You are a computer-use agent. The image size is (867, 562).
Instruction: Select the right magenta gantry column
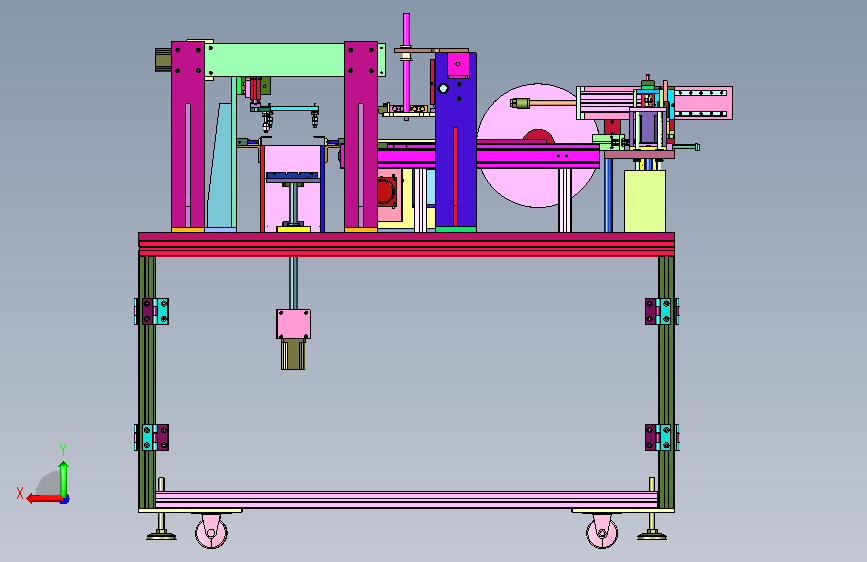pyautogui.click(x=361, y=136)
